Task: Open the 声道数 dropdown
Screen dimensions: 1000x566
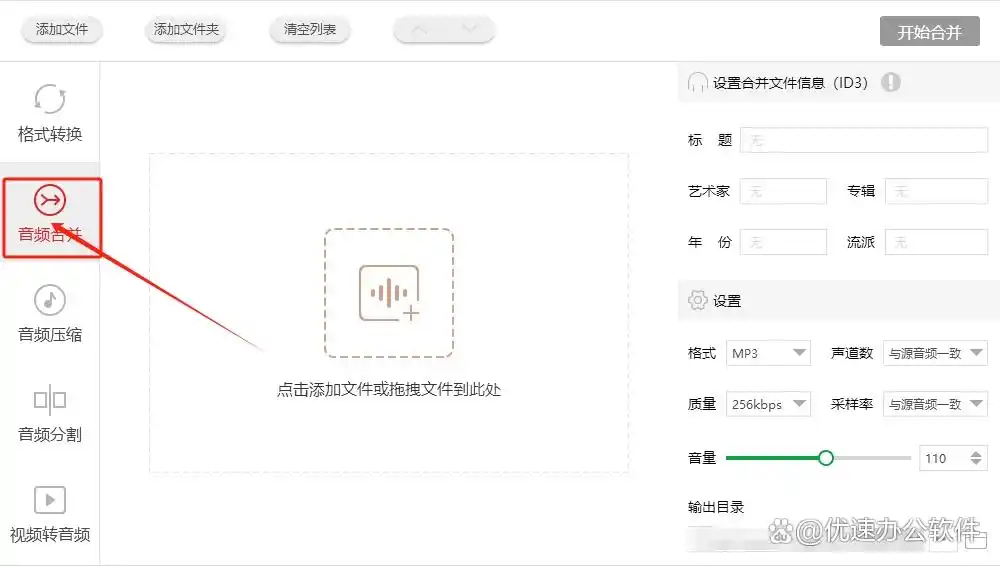Action: coord(935,353)
